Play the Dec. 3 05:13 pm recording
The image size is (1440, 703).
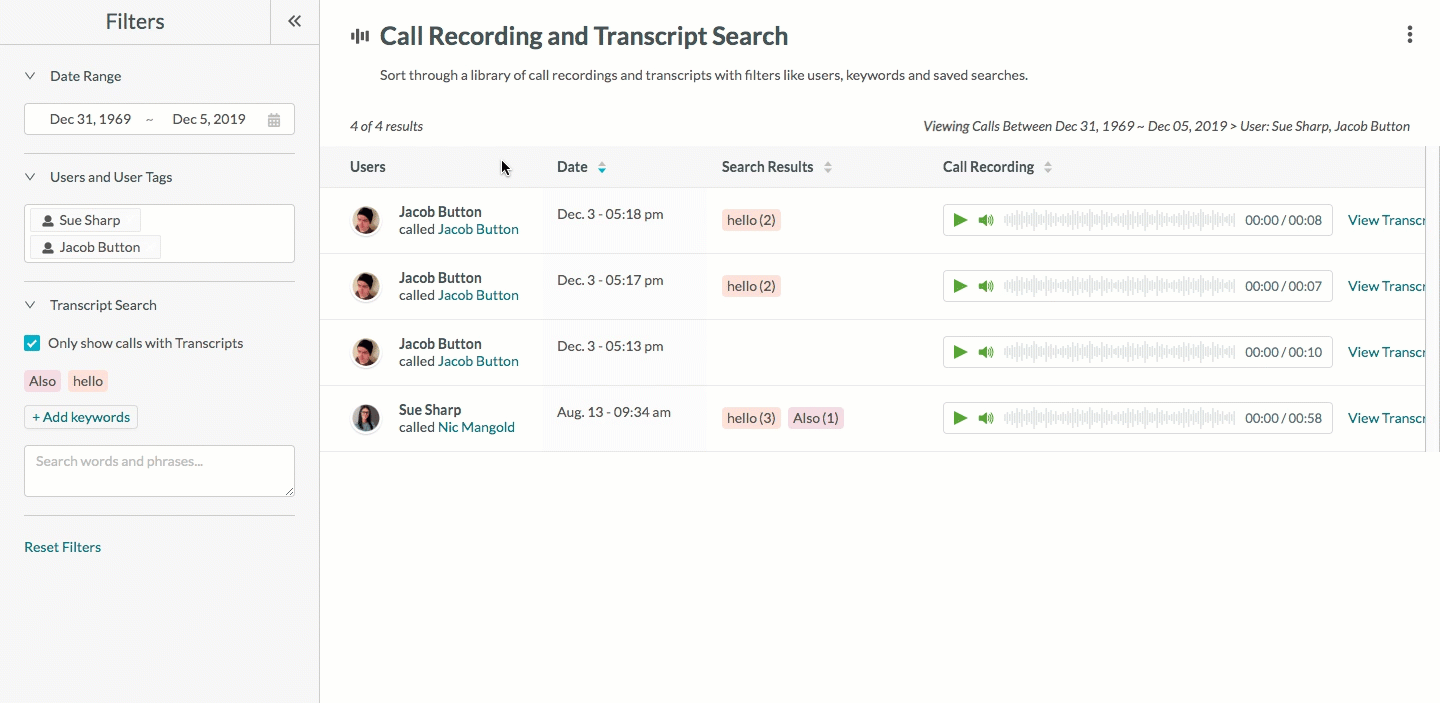[960, 352]
